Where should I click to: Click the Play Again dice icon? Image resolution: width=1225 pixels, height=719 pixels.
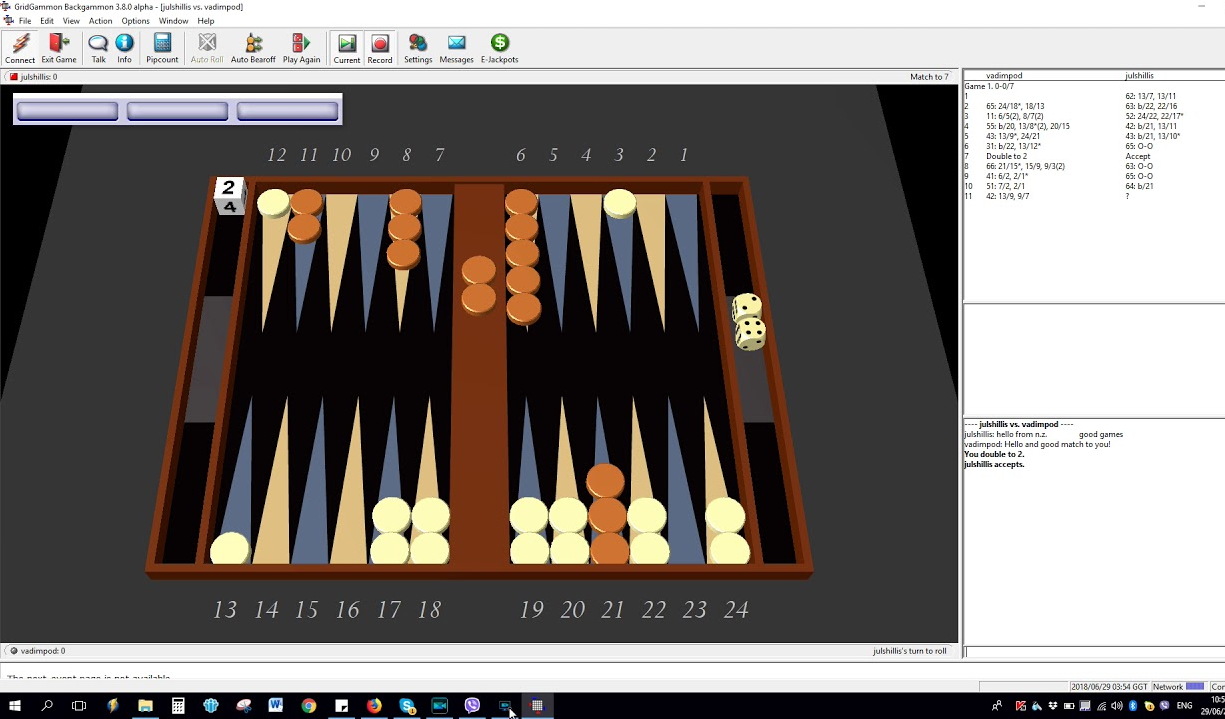click(301, 46)
